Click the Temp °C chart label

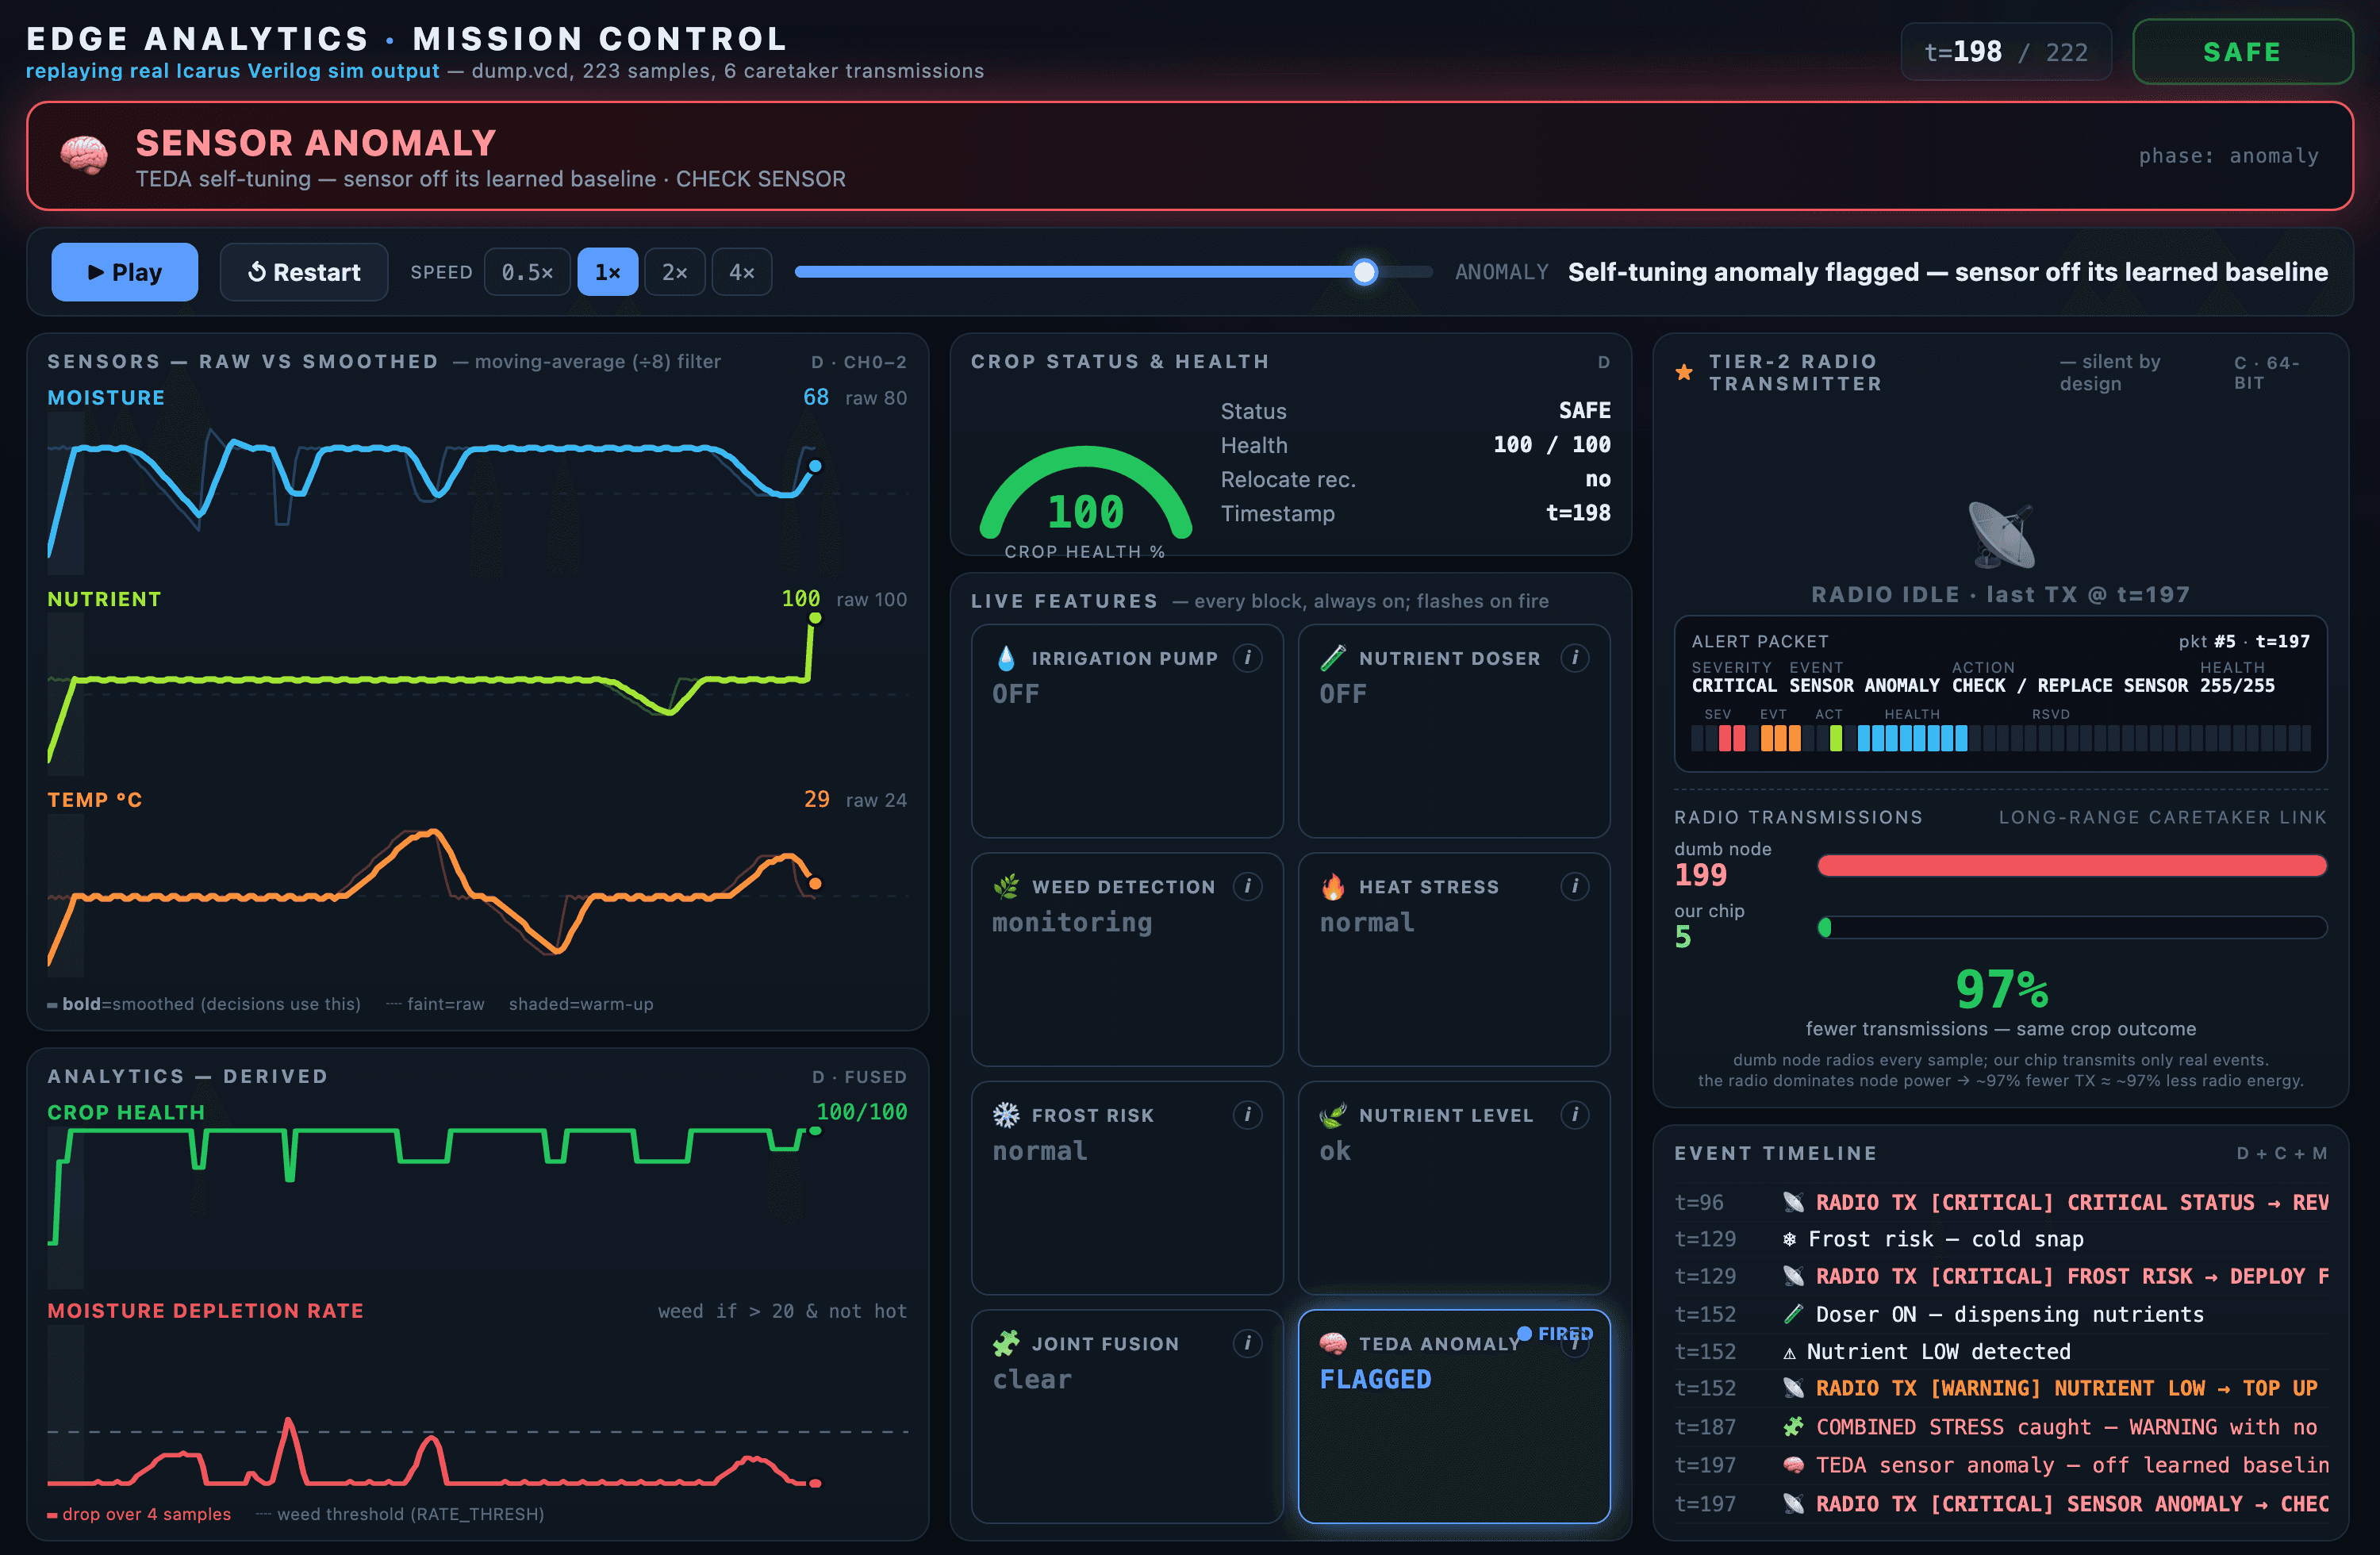95,800
